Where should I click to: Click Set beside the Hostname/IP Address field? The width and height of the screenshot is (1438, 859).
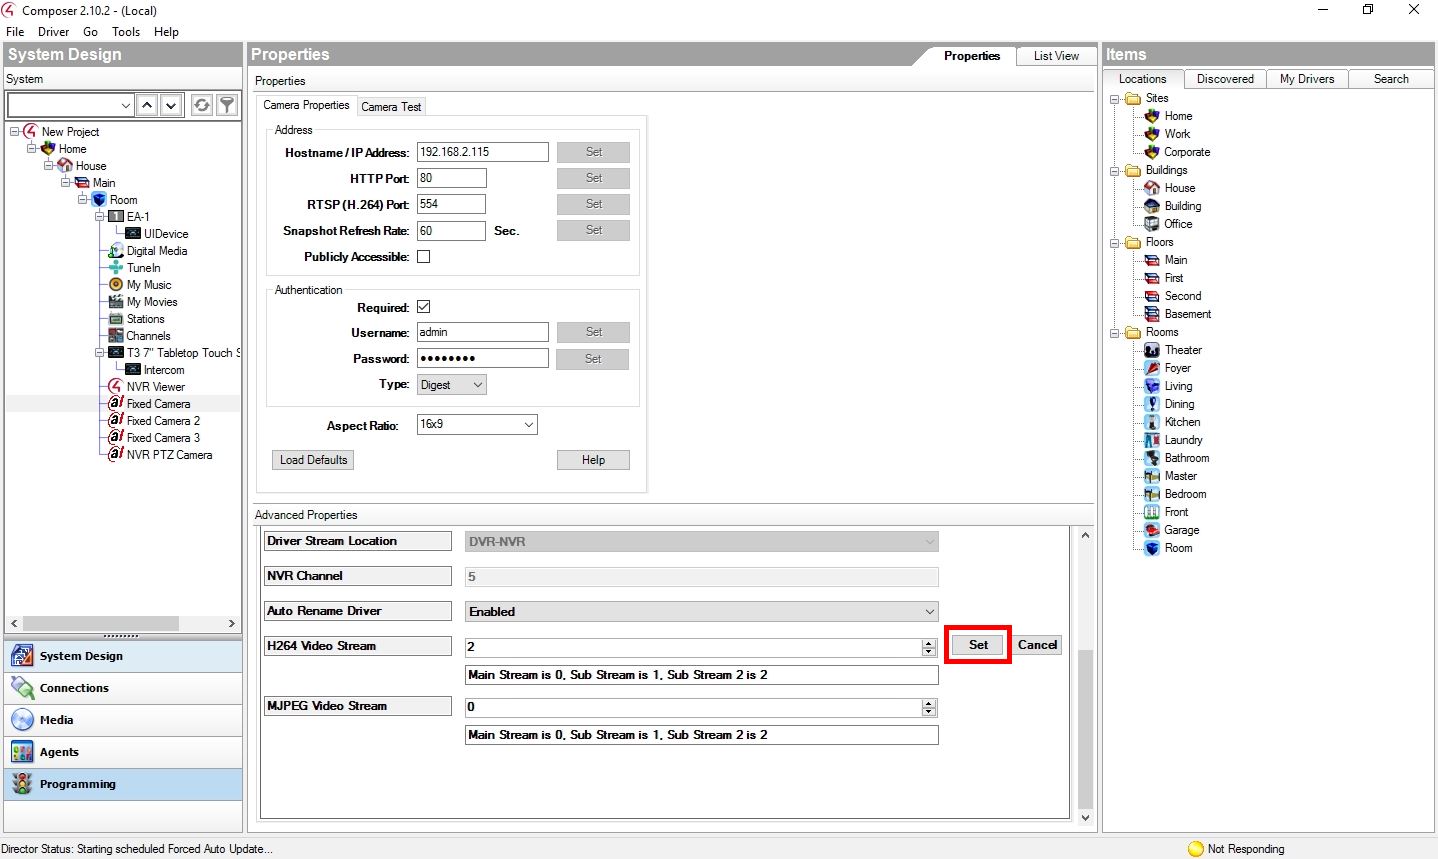click(x=593, y=152)
